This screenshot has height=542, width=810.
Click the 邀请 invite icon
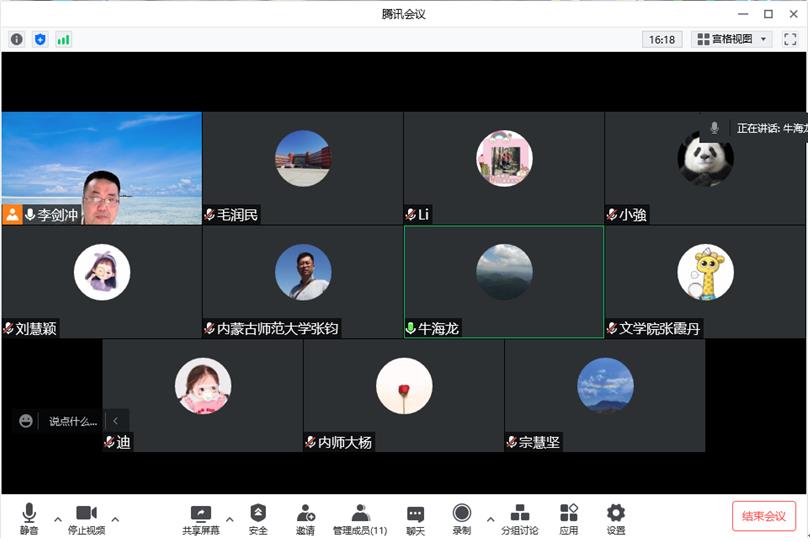305,518
